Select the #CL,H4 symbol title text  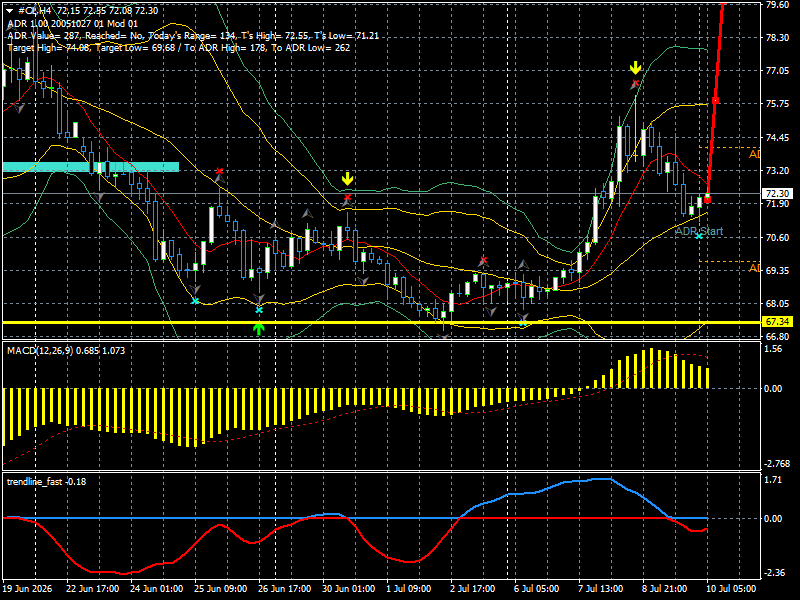coord(35,11)
